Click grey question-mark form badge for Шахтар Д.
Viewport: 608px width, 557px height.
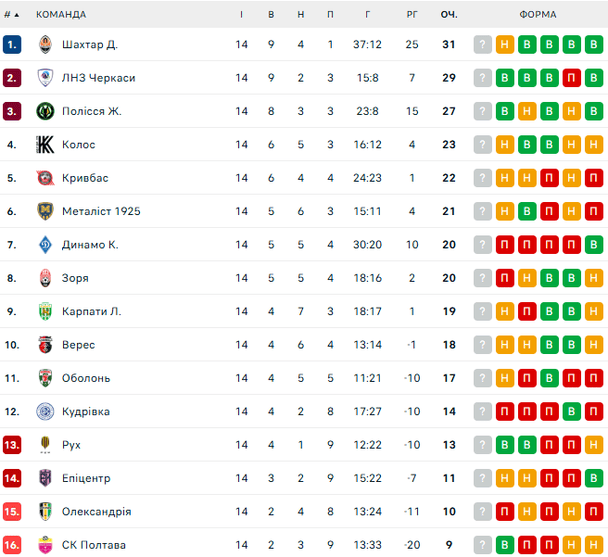click(483, 44)
